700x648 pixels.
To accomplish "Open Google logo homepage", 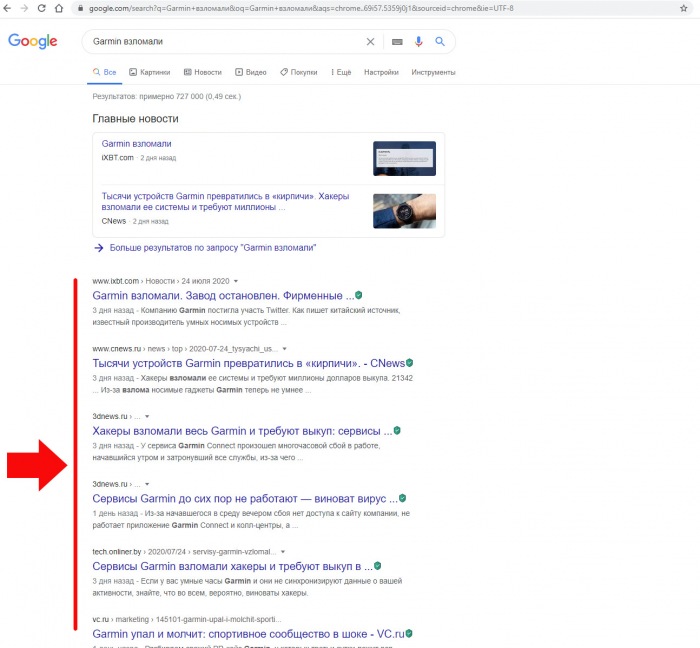I will [33, 41].
